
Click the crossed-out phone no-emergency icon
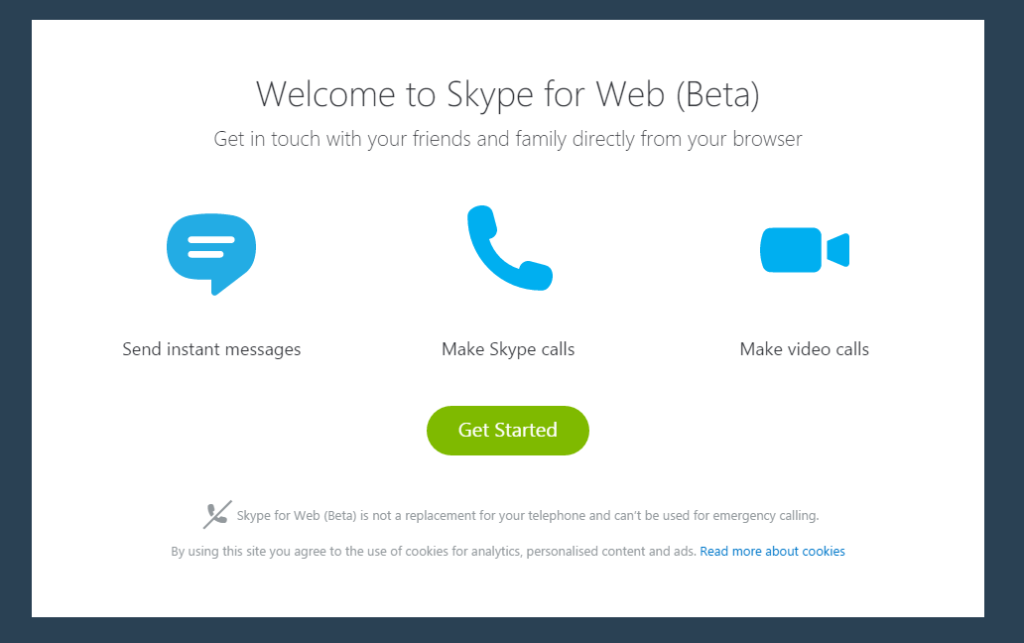217,514
